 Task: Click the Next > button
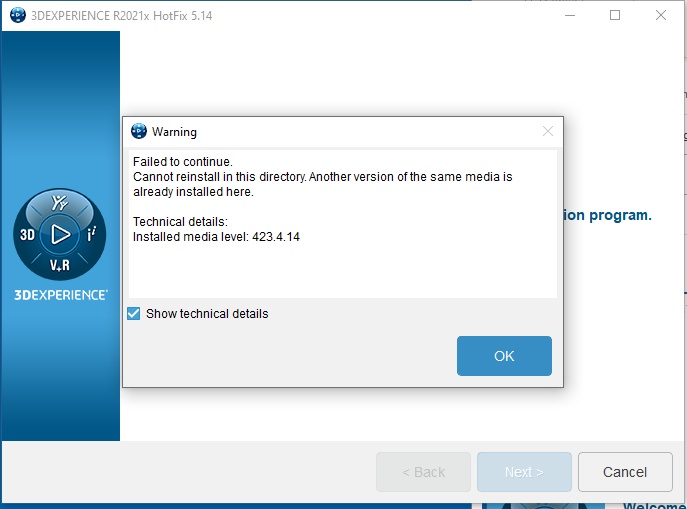(524, 472)
